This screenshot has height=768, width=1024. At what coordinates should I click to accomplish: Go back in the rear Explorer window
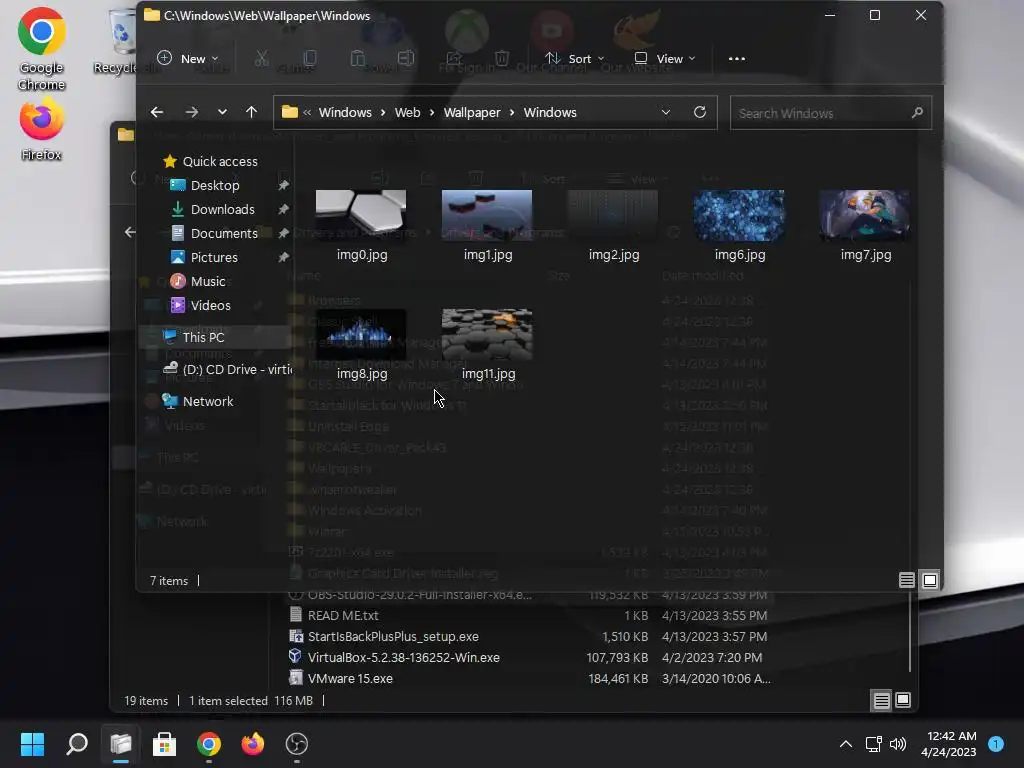[130, 232]
